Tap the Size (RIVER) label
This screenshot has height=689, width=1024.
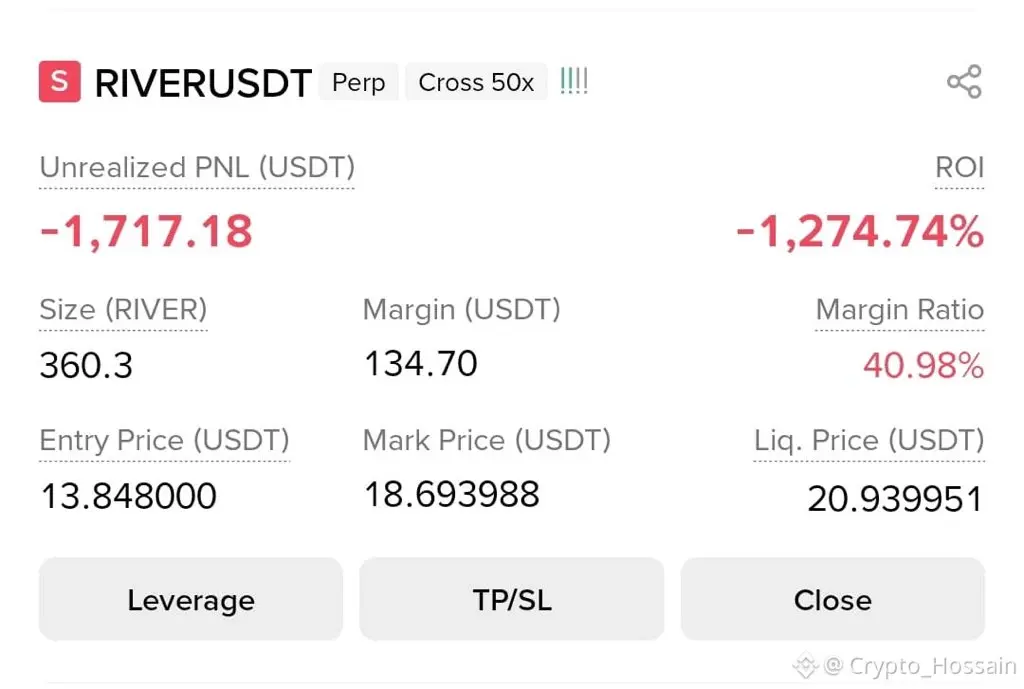point(123,310)
